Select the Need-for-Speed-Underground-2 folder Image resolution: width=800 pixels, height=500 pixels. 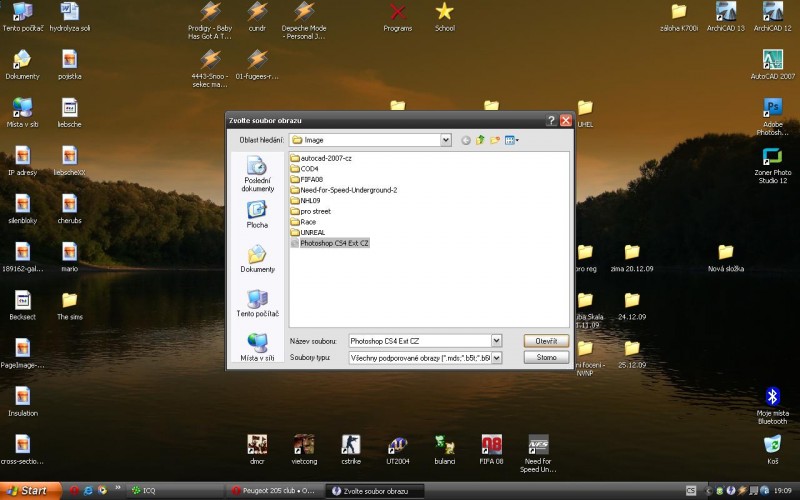(348, 190)
